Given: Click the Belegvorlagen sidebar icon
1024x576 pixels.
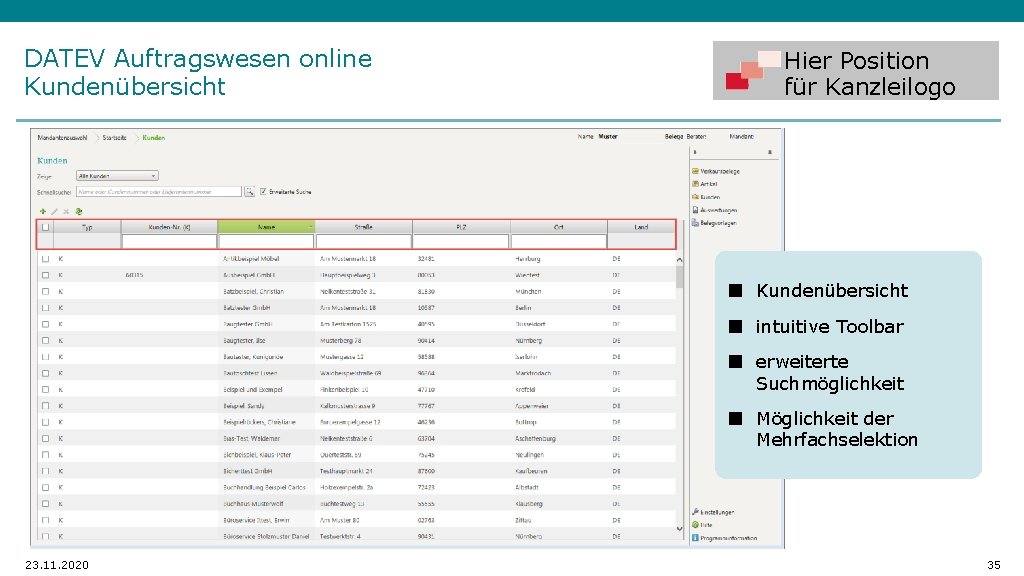Looking at the screenshot, I should (x=696, y=223).
